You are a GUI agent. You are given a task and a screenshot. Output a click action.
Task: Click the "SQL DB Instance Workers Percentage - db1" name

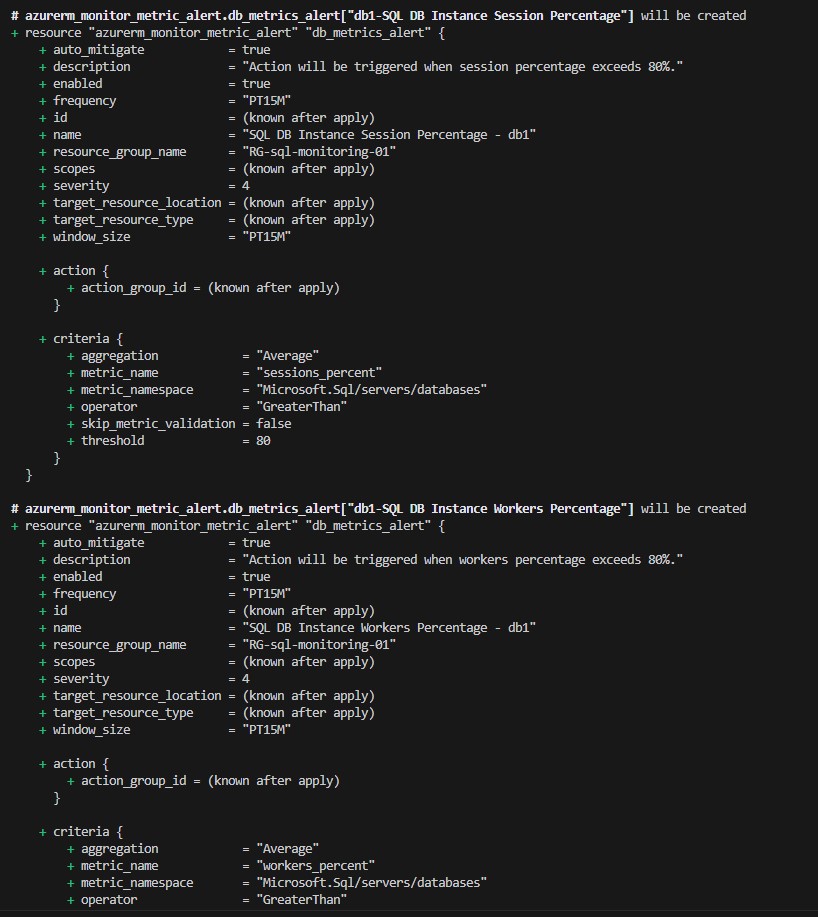pos(389,628)
